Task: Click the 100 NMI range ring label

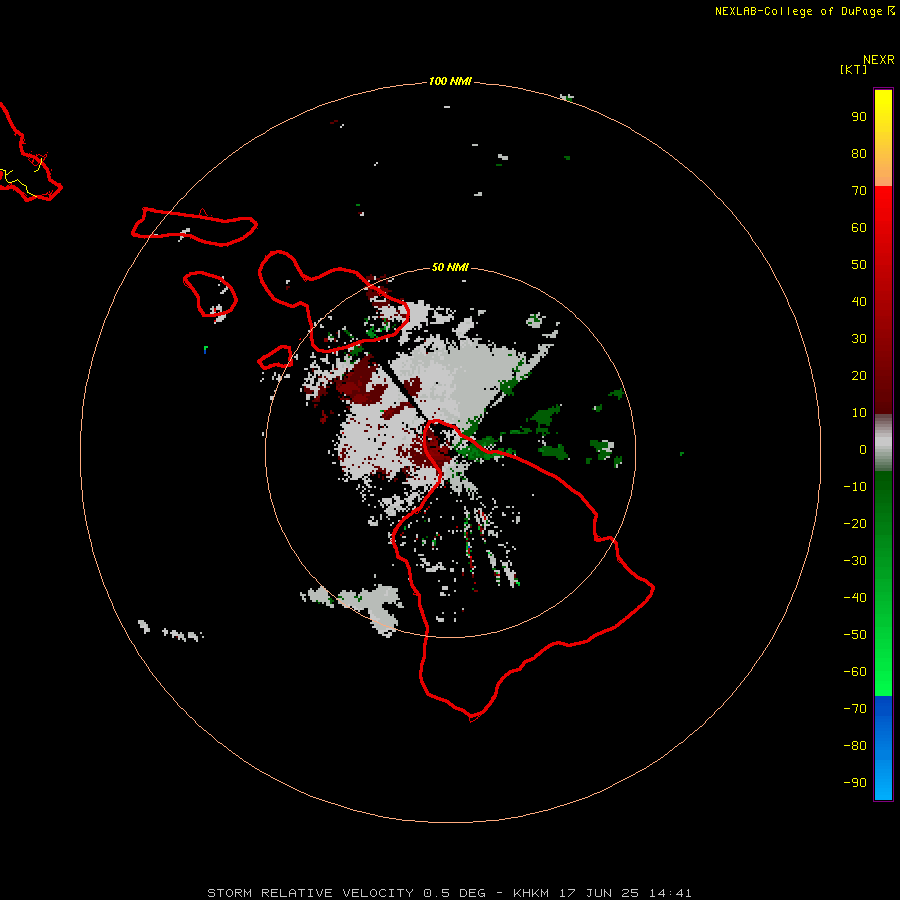Action: tap(450, 81)
